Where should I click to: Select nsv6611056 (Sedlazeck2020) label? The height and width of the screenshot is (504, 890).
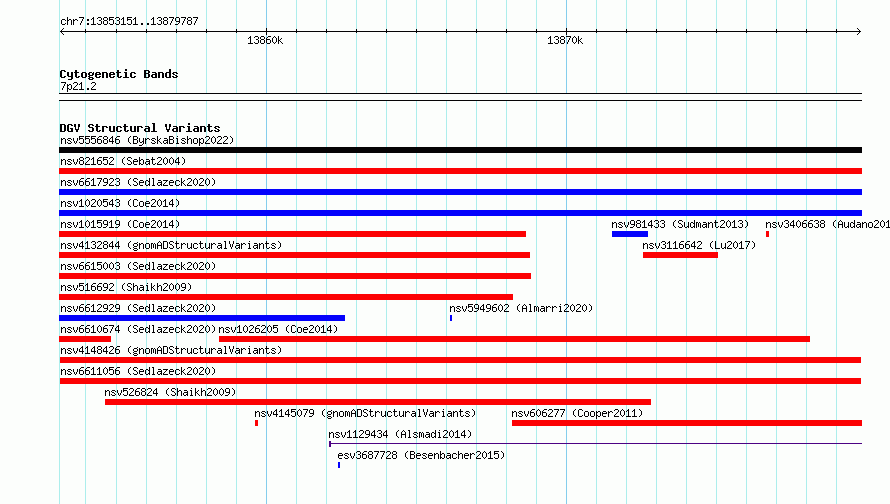pyautogui.click(x=138, y=371)
